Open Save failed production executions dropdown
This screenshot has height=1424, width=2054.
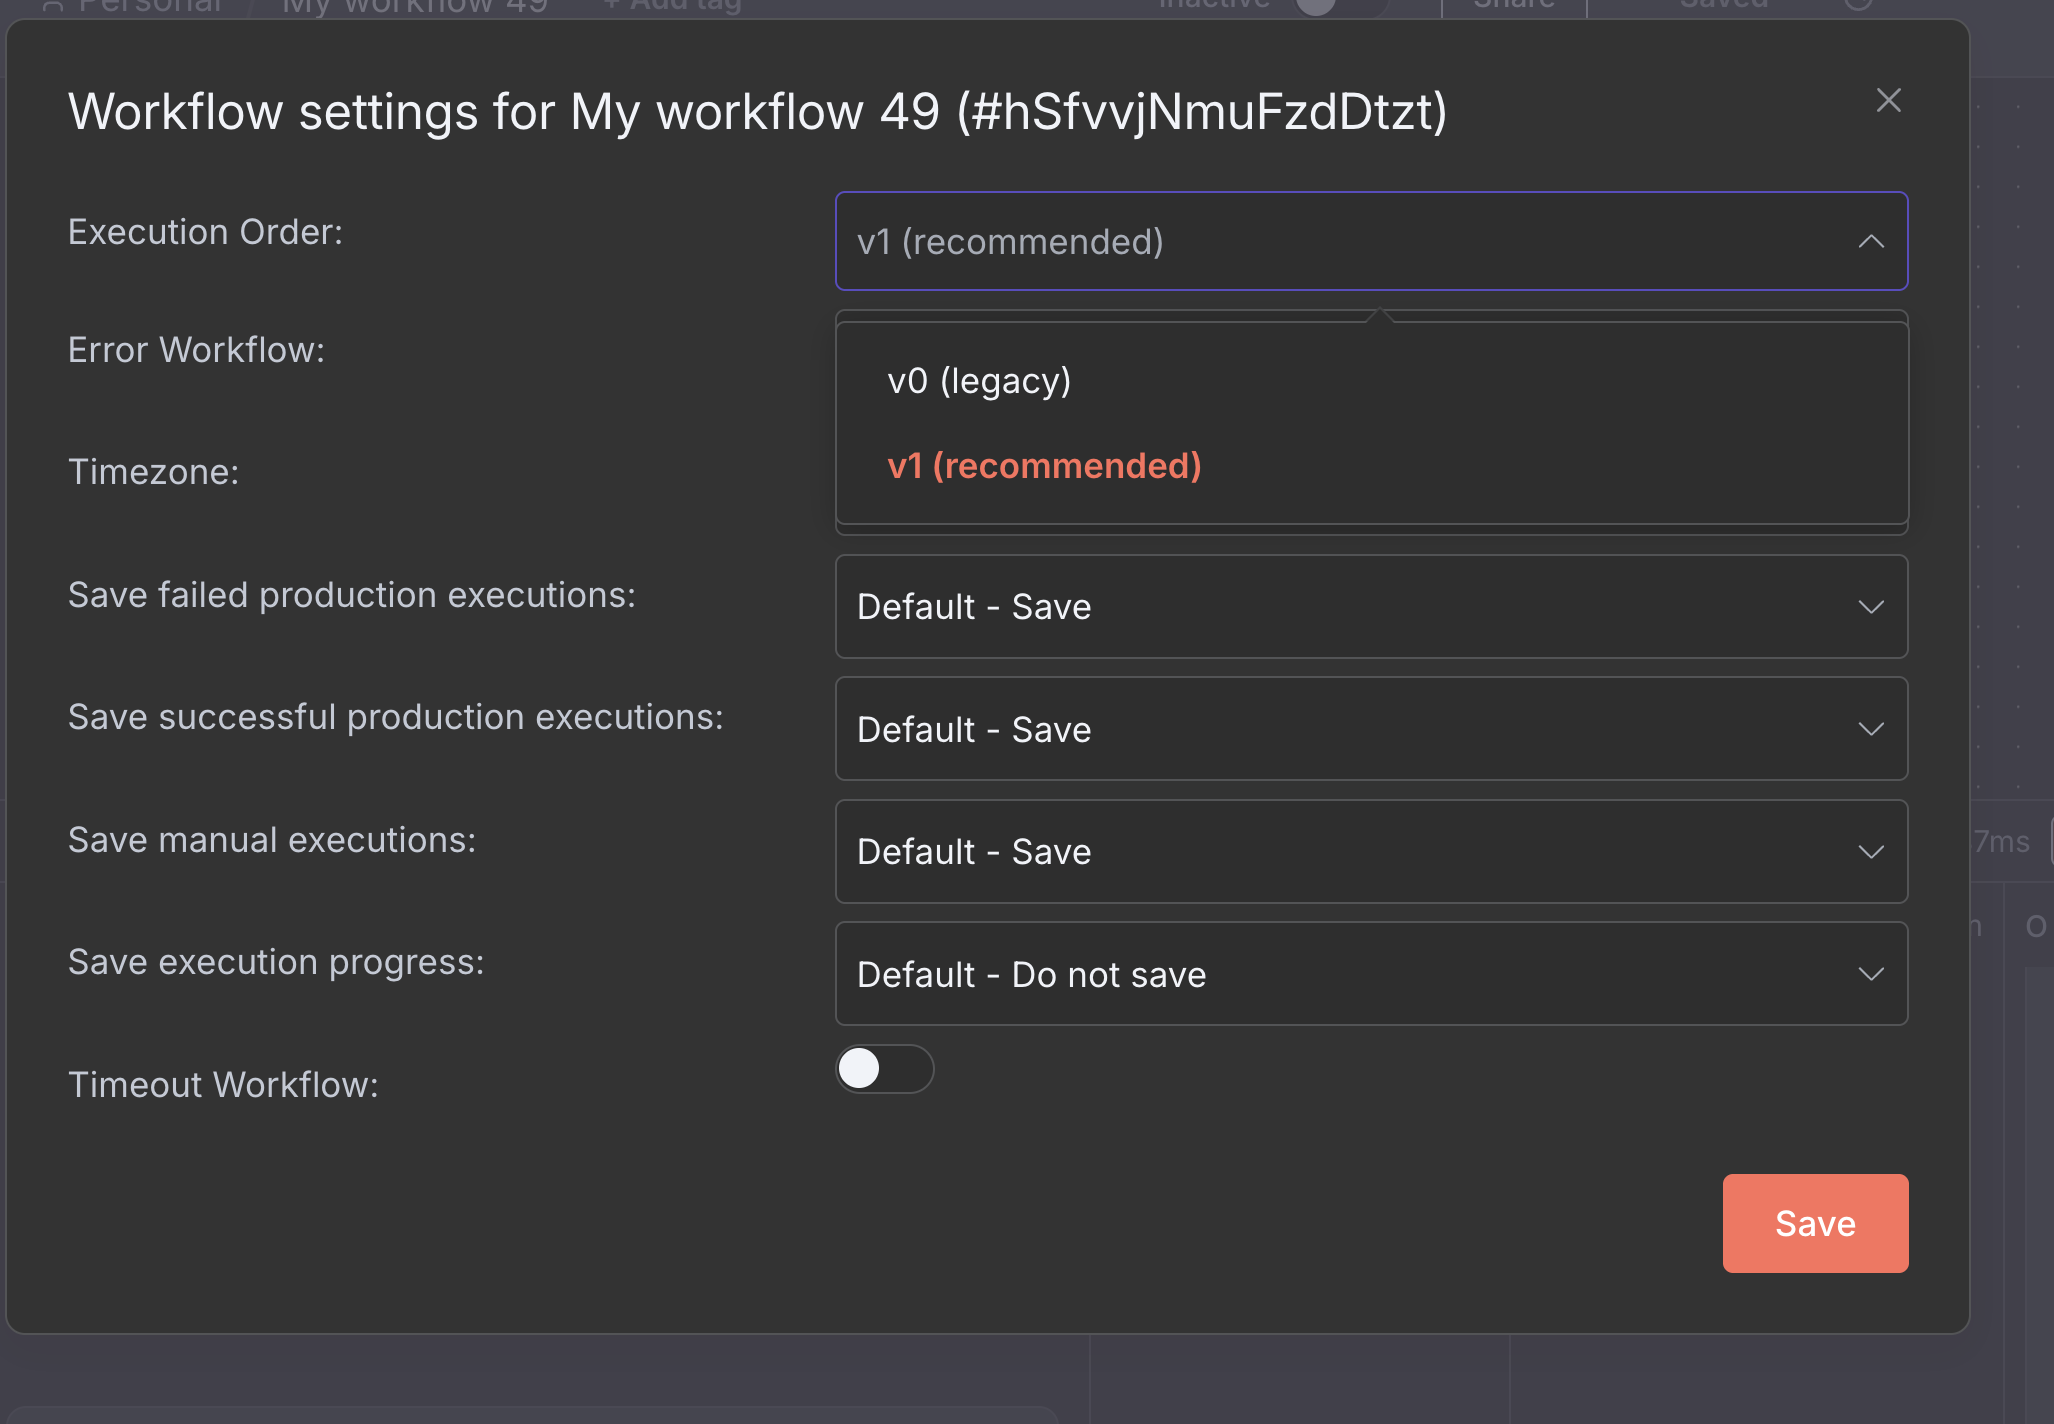[1370, 607]
